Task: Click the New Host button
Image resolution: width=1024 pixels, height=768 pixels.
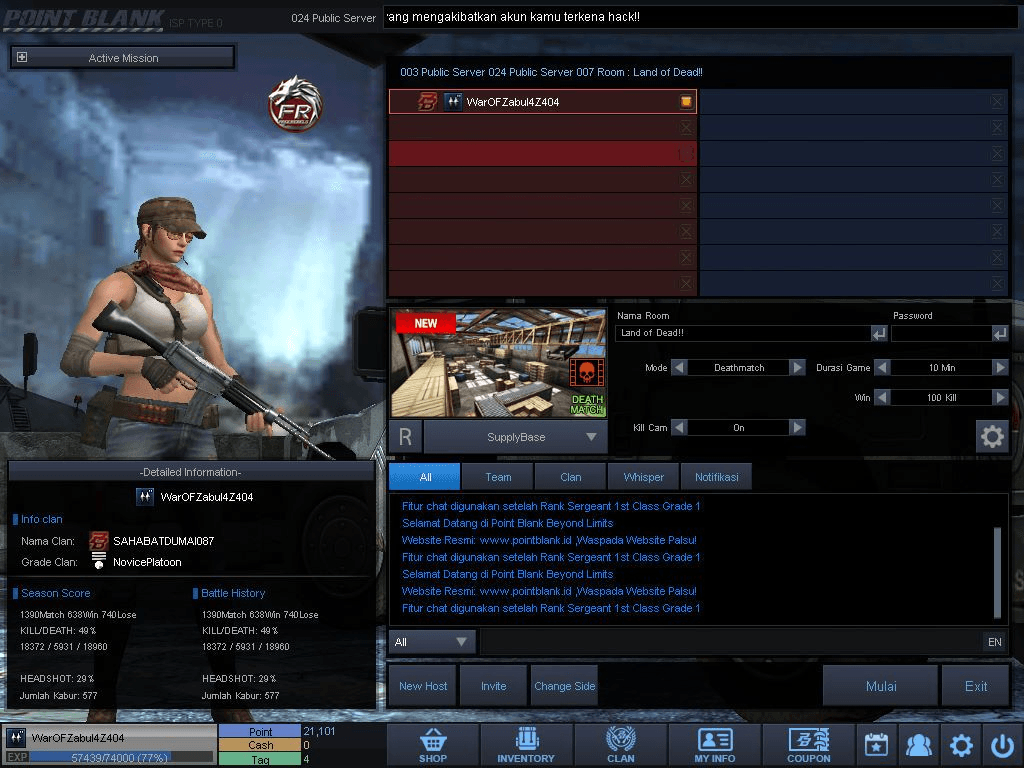Action: (423, 686)
